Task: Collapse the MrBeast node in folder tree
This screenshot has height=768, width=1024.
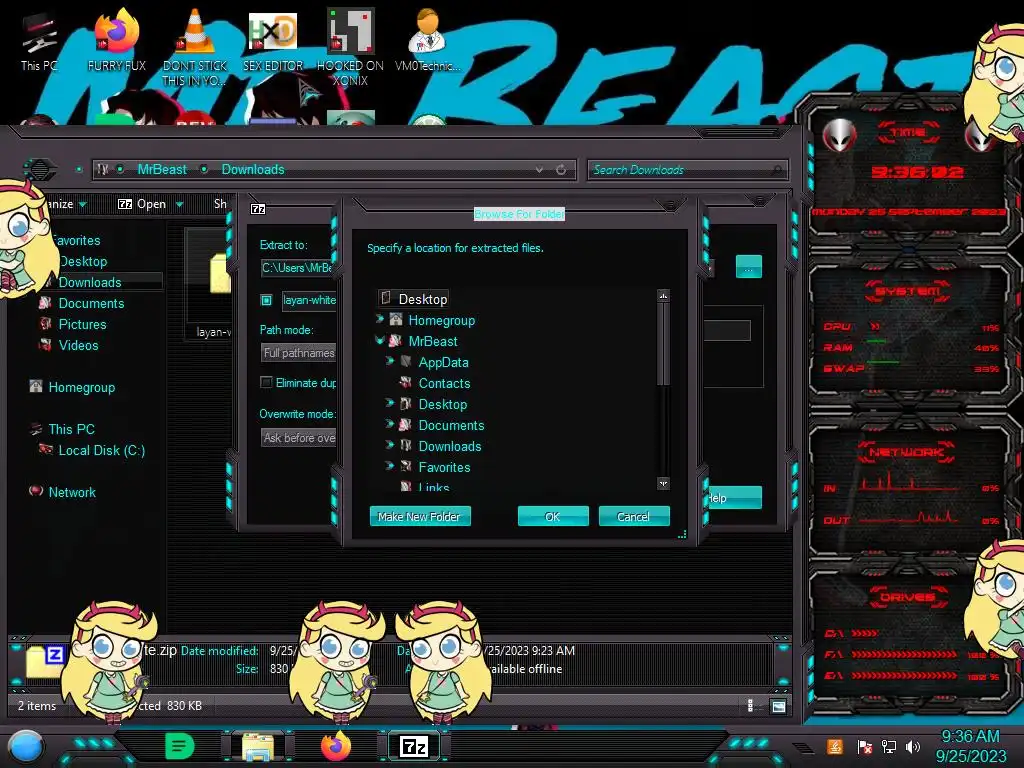Action: [x=379, y=340]
